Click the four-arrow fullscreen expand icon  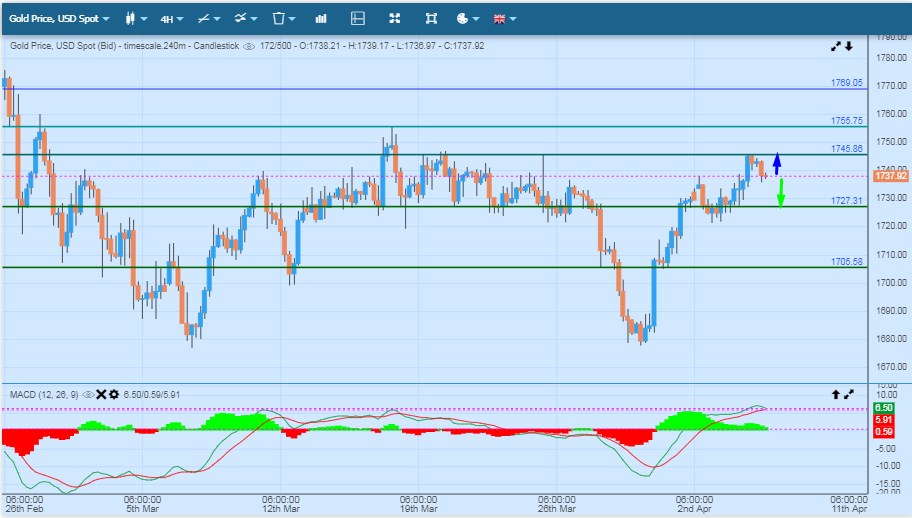[394, 18]
